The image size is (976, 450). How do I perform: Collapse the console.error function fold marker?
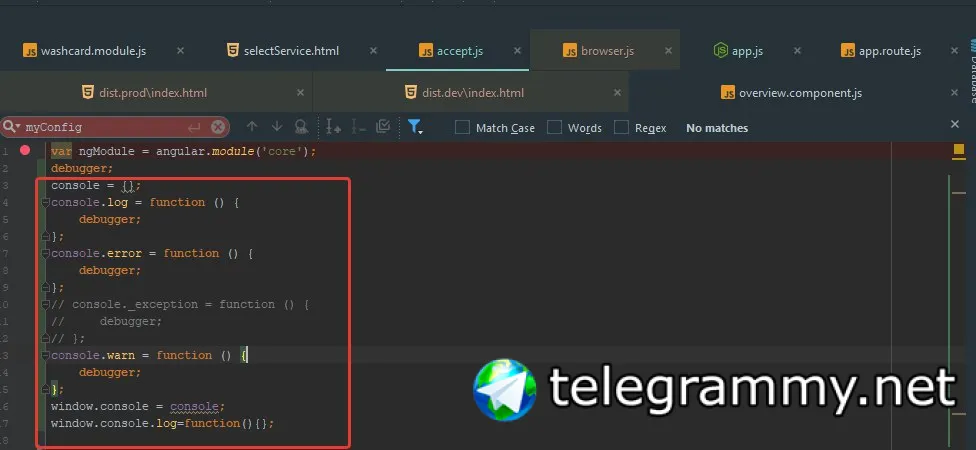[x=45, y=253]
